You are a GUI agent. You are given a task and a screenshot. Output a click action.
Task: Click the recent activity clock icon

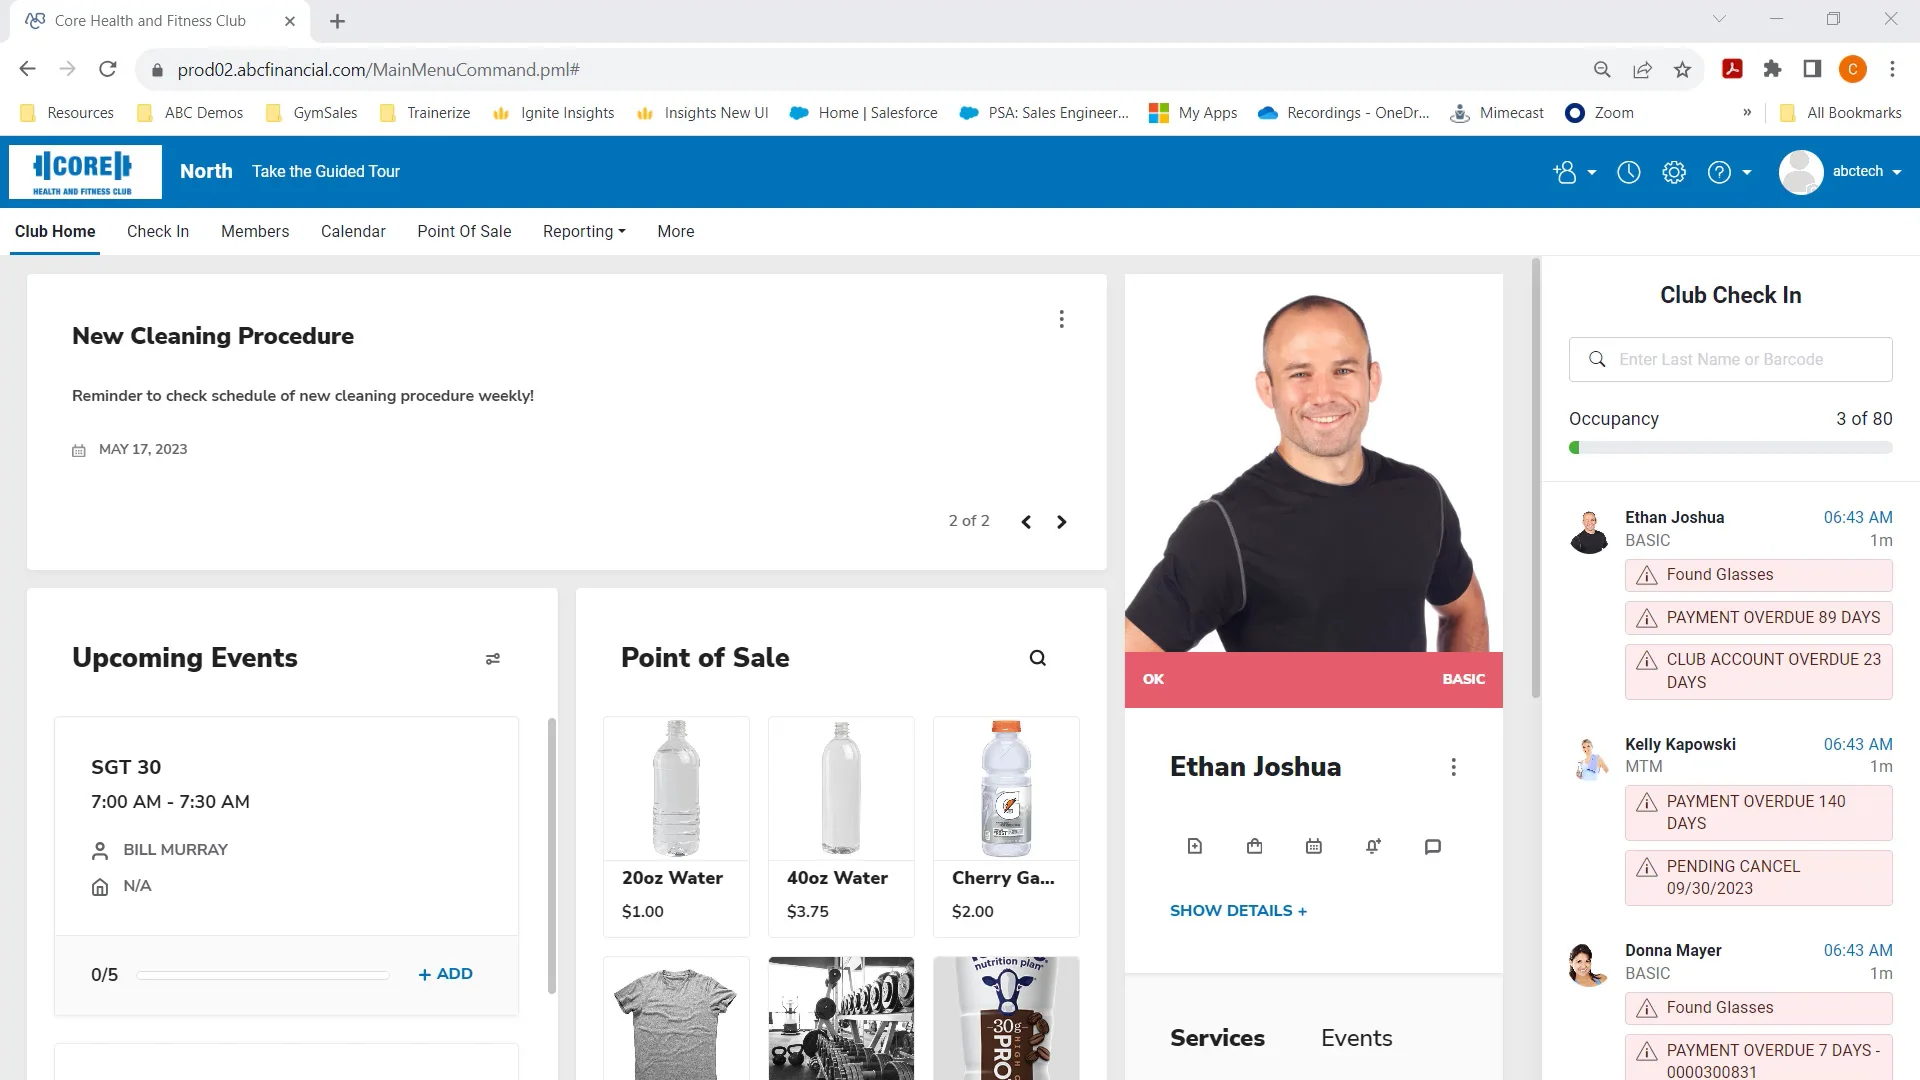click(x=1628, y=172)
